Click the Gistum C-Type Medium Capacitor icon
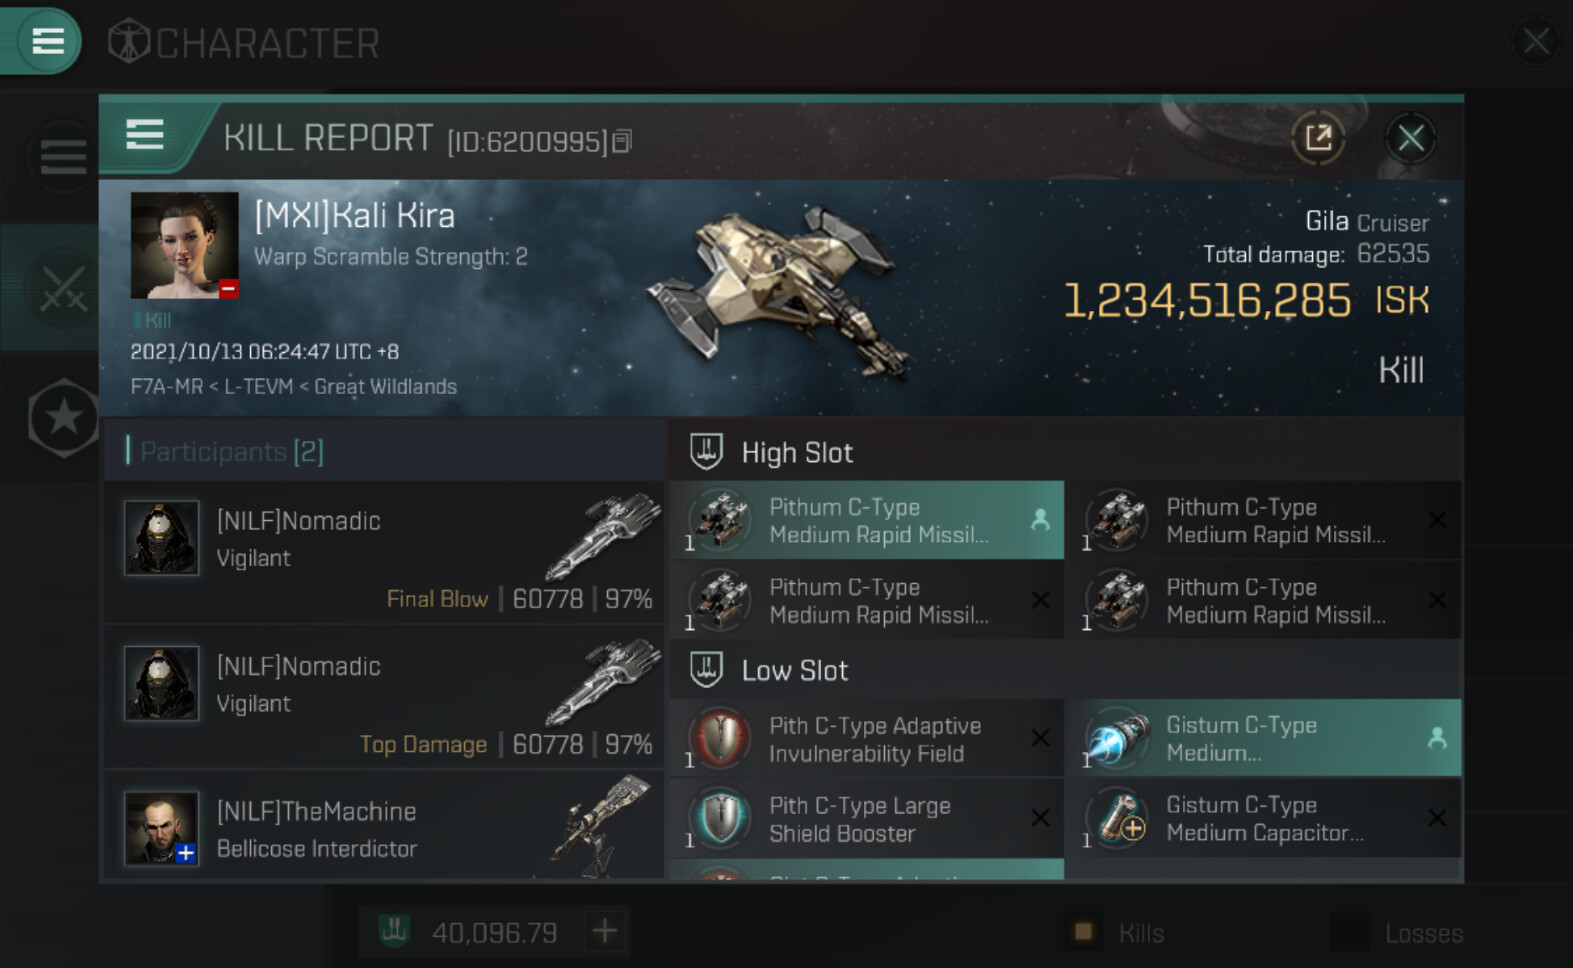1573x968 pixels. click(x=1117, y=819)
